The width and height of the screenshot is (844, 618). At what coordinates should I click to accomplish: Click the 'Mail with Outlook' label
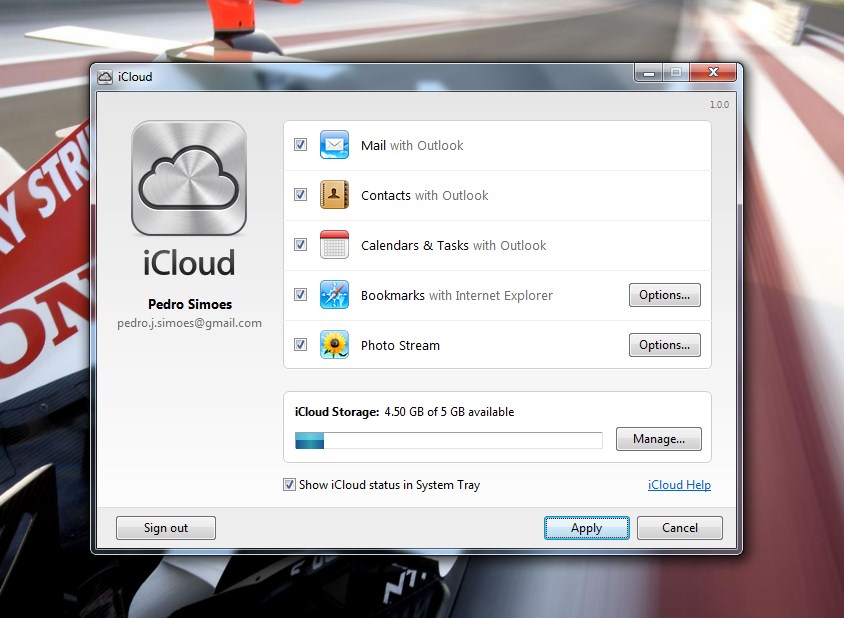(x=412, y=145)
